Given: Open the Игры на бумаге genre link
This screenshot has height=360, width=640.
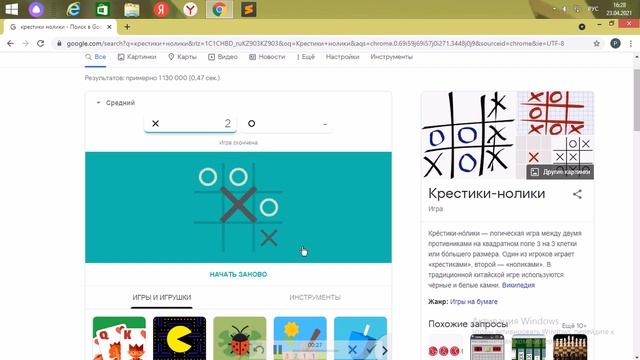Looking at the screenshot, I should pos(473,302).
